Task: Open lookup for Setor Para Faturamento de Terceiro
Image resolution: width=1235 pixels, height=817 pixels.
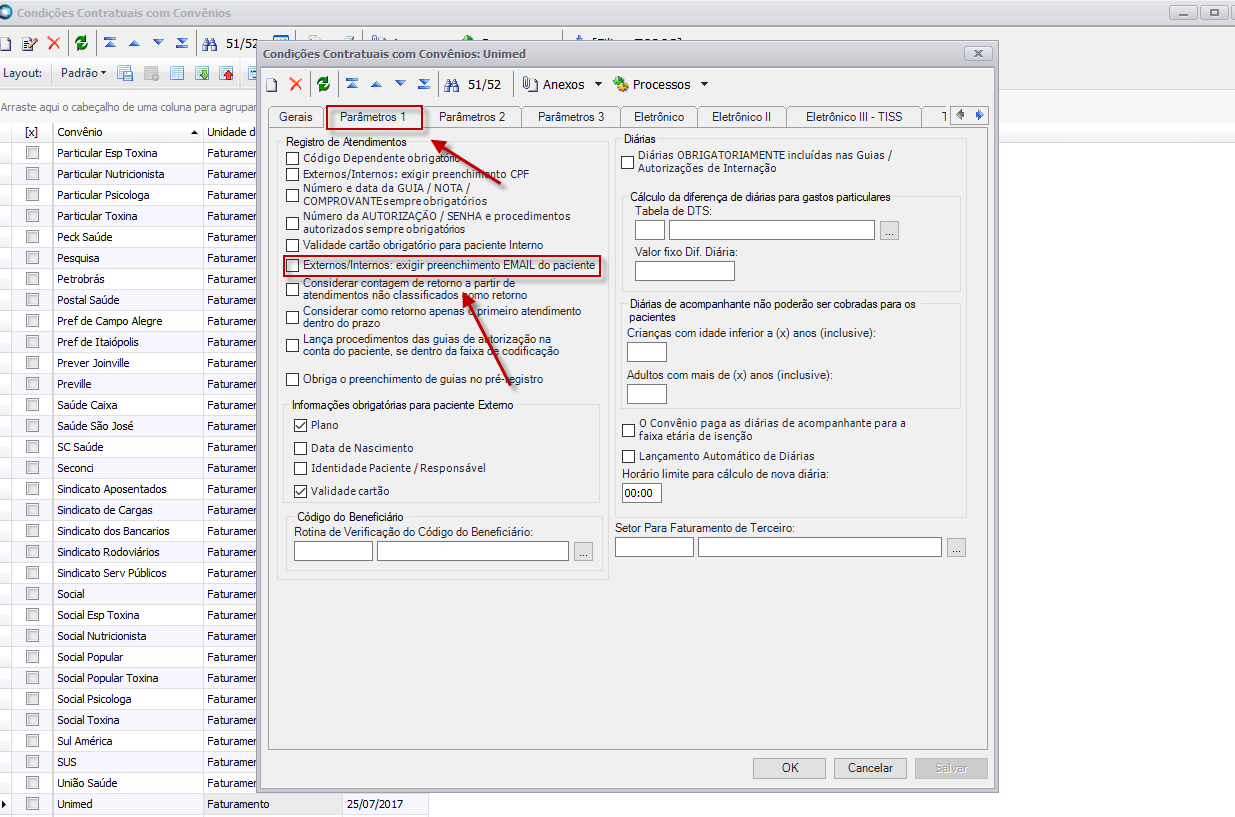Action: [956, 547]
